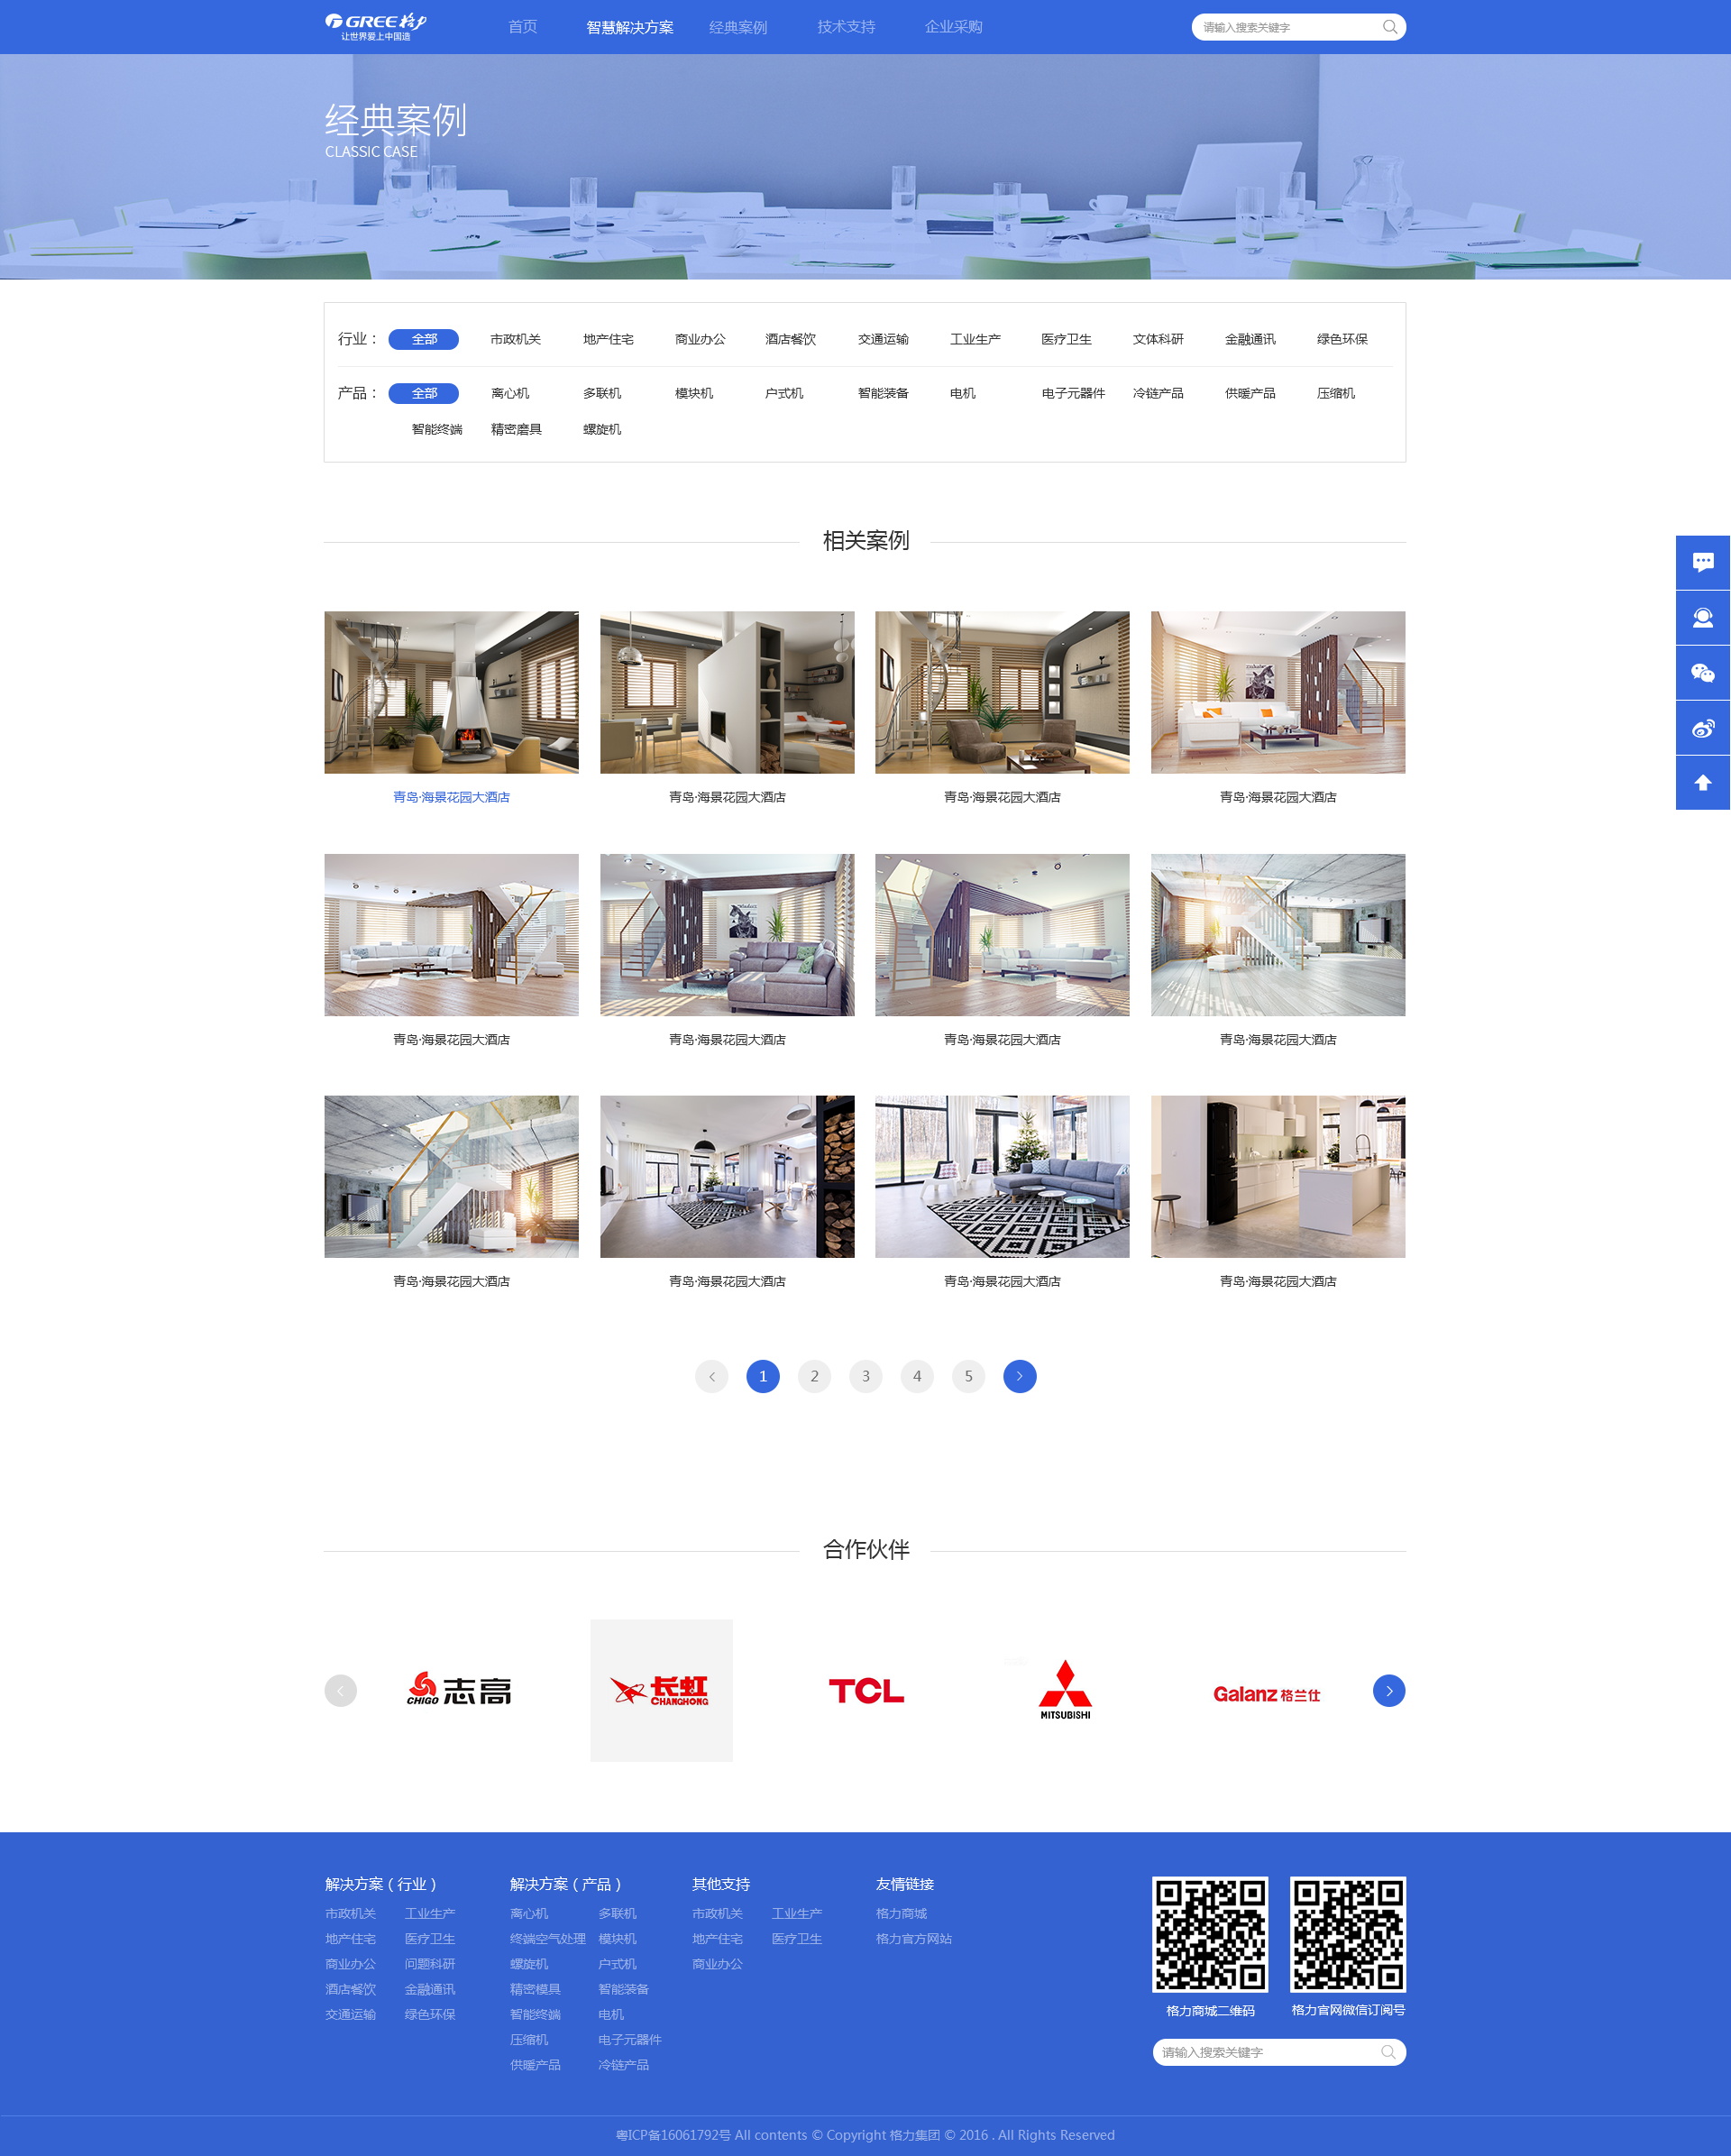Open the customer service headset icon
This screenshot has width=1731, height=2156.
point(1702,617)
